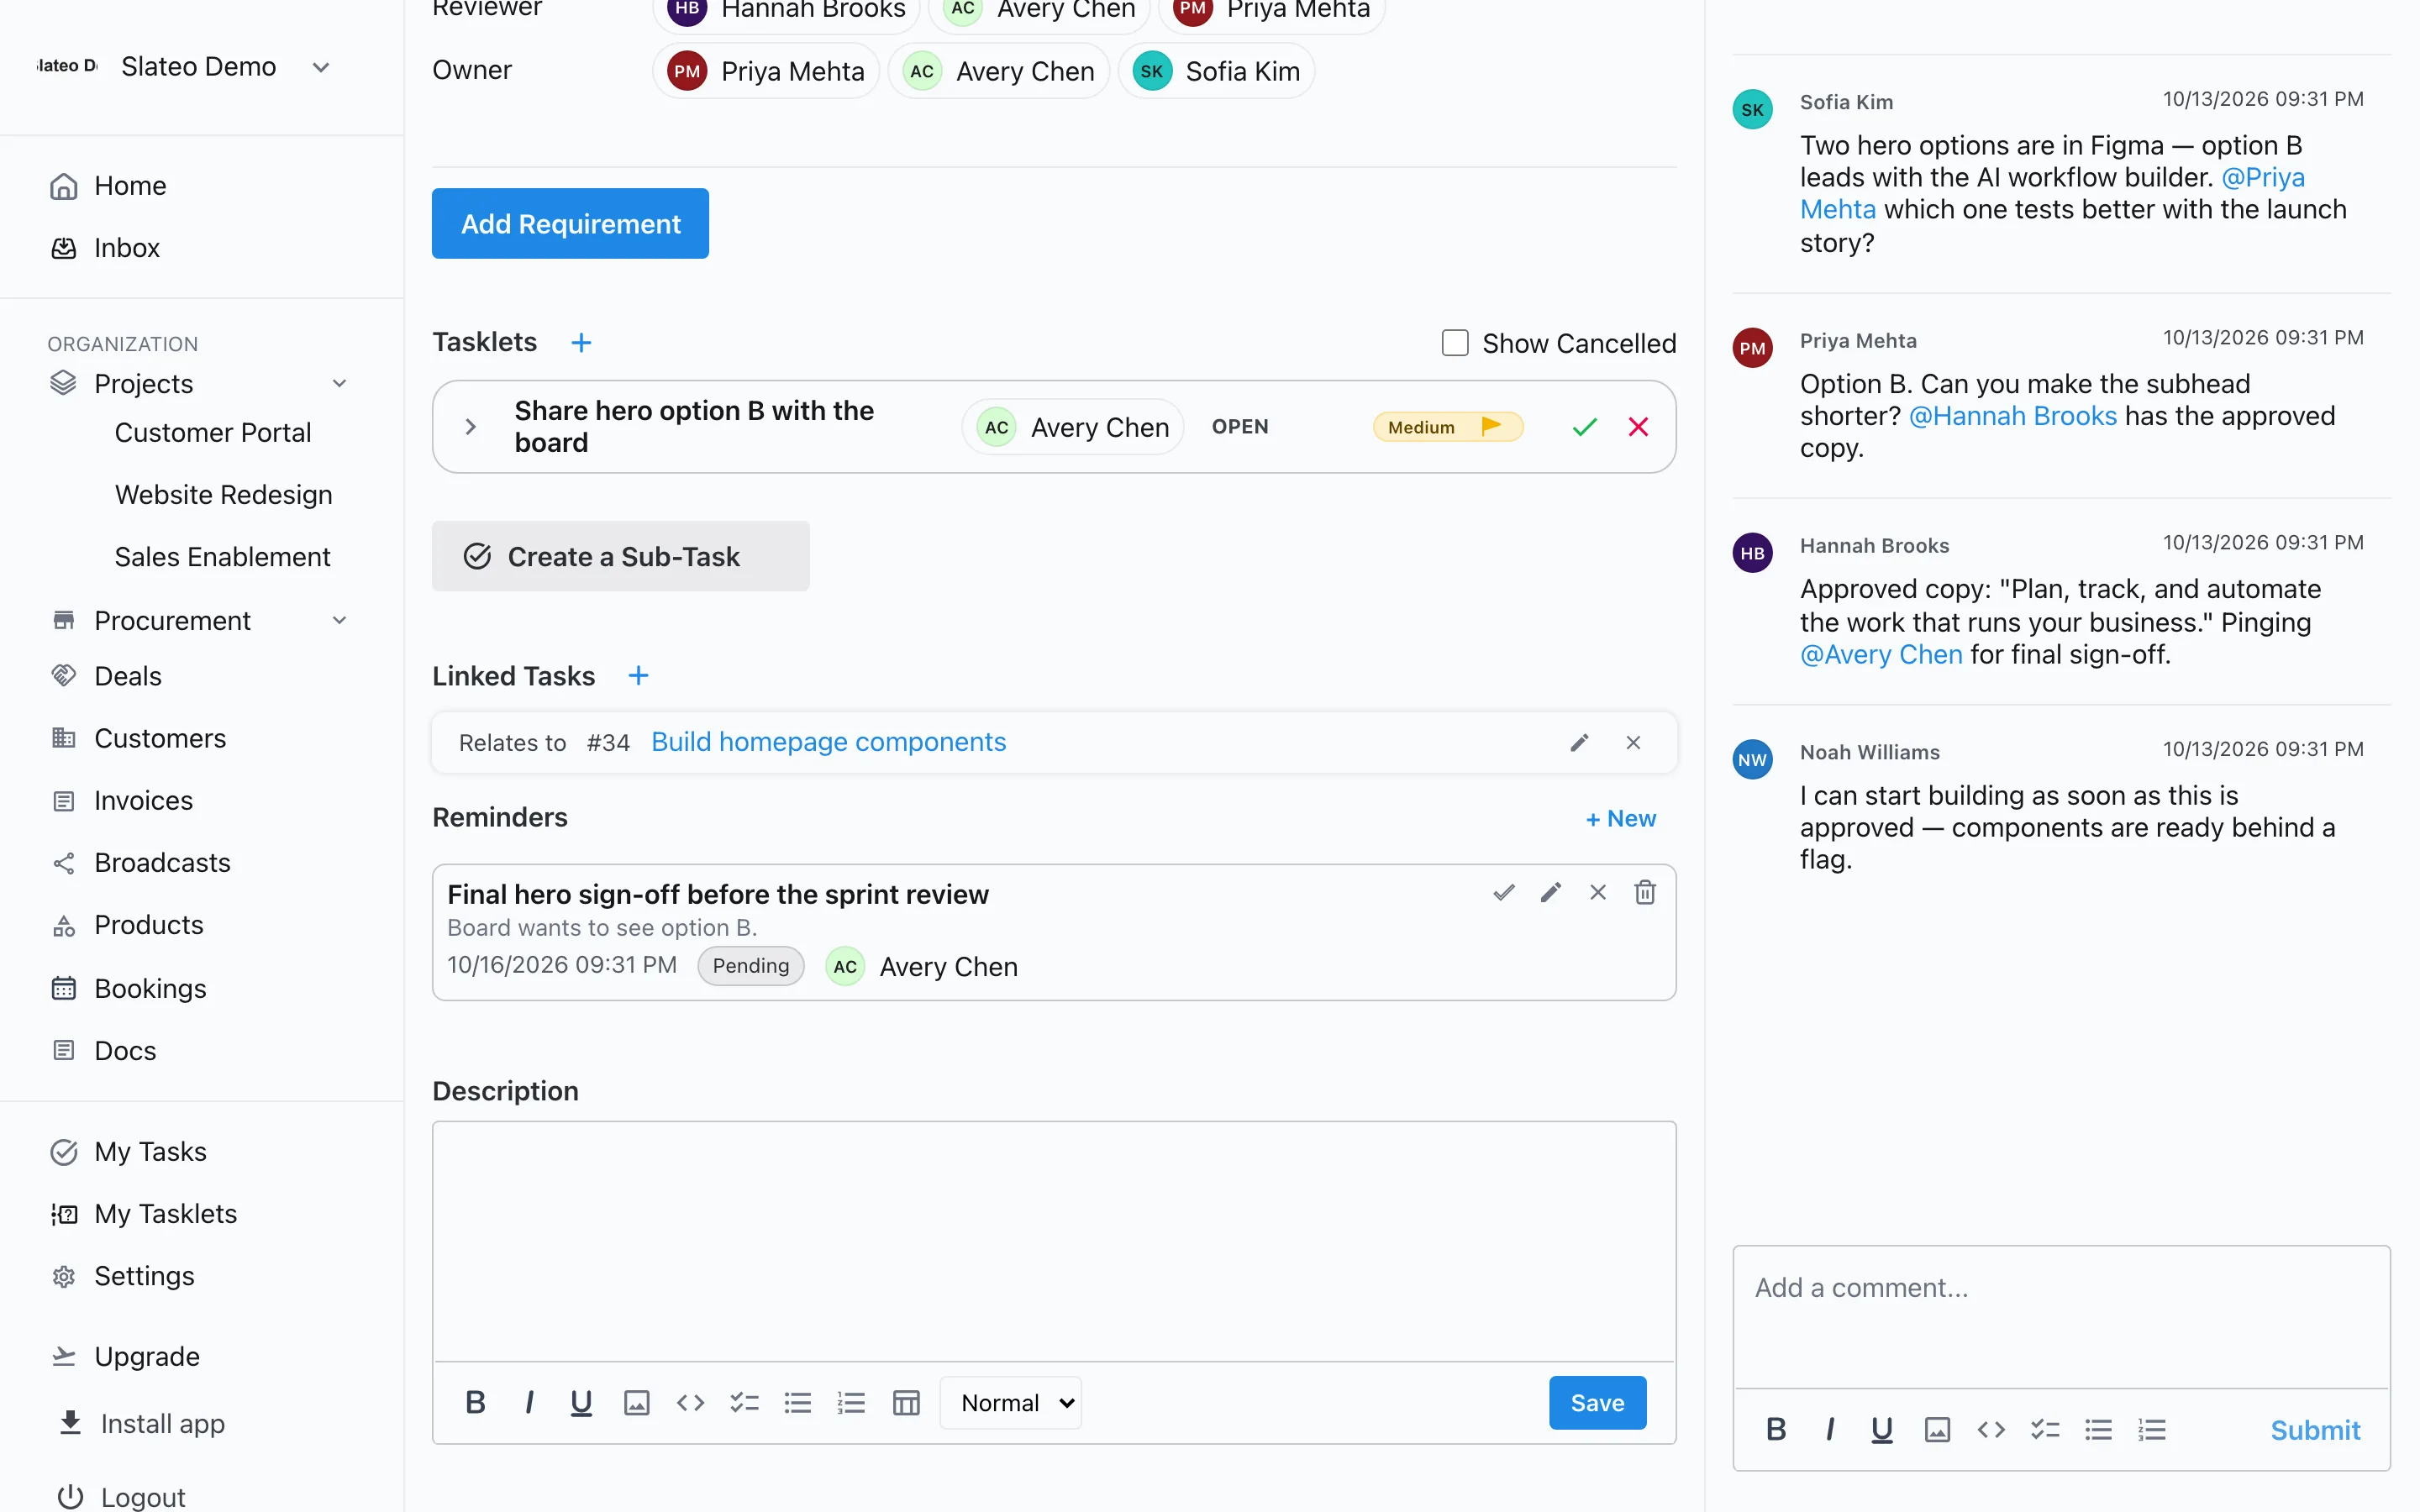2420x1512 pixels.
Task: Click the plus icon next to Linked Tasks
Action: [638, 676]
